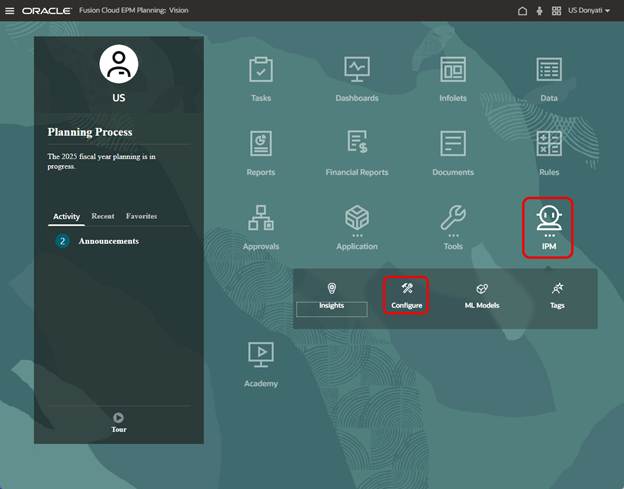
Task: Expand the Application cluster
Action: [357, 219]
